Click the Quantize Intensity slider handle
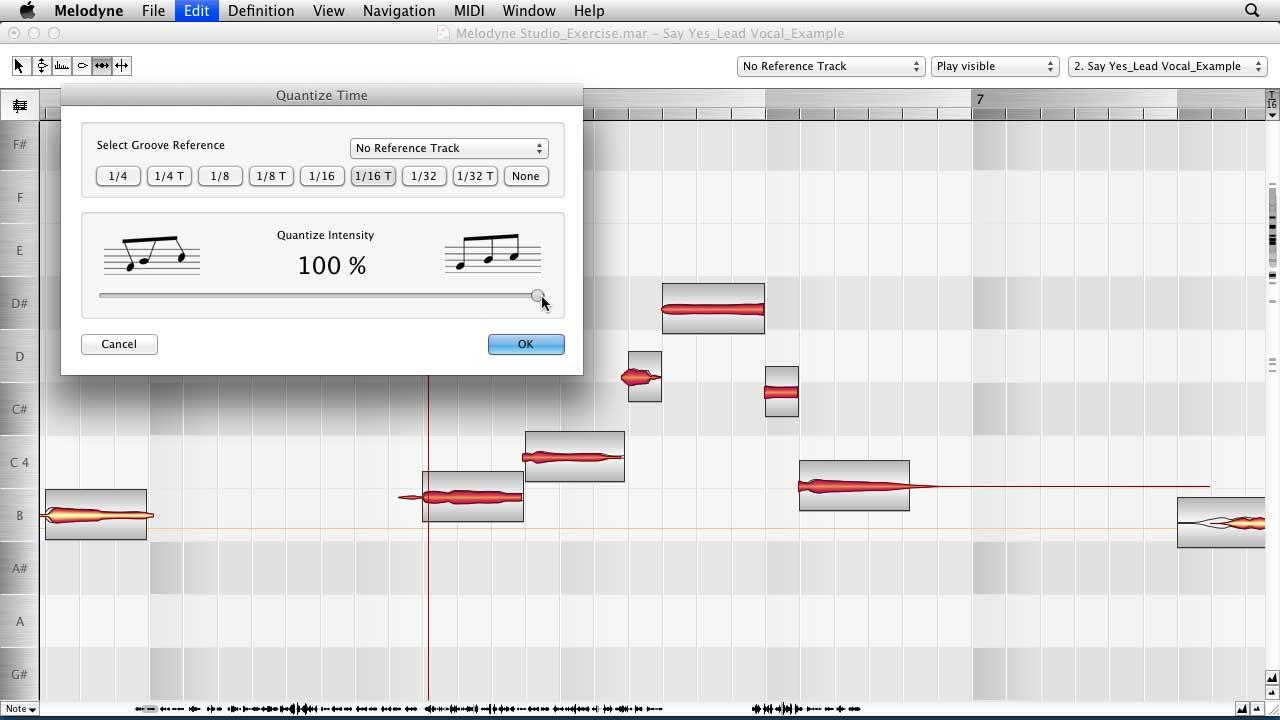Screen dimensions: 1280x720 point(538,296)
